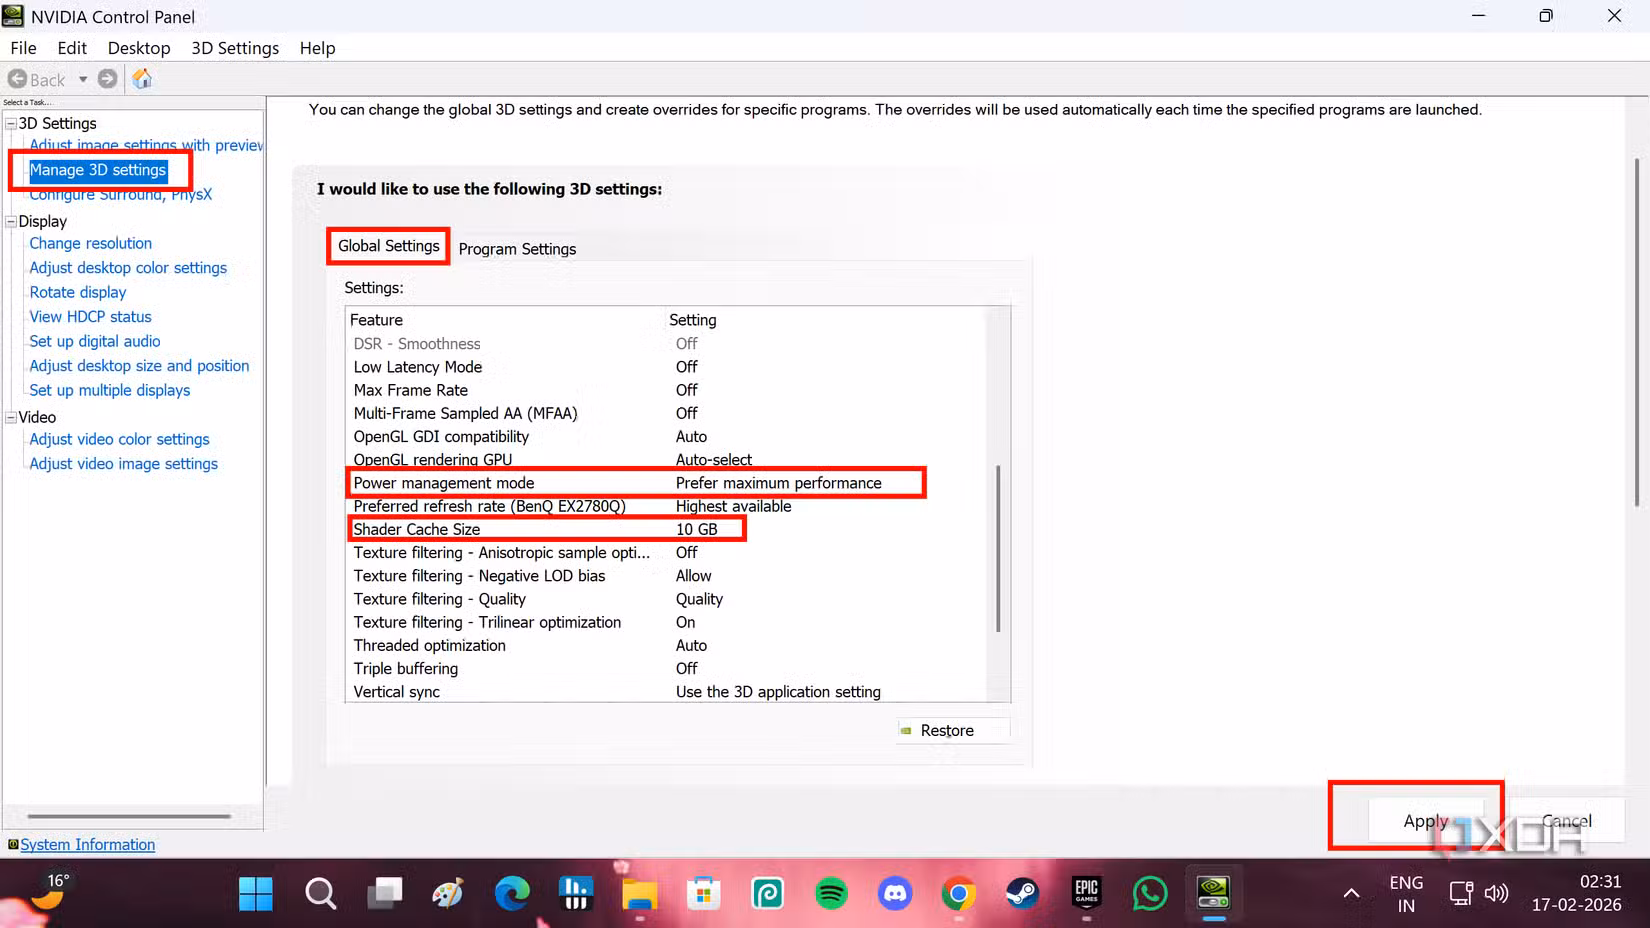Open the Paint palette app from taskbar
The height and width of the screenshot is (928, 1650).
448,894
